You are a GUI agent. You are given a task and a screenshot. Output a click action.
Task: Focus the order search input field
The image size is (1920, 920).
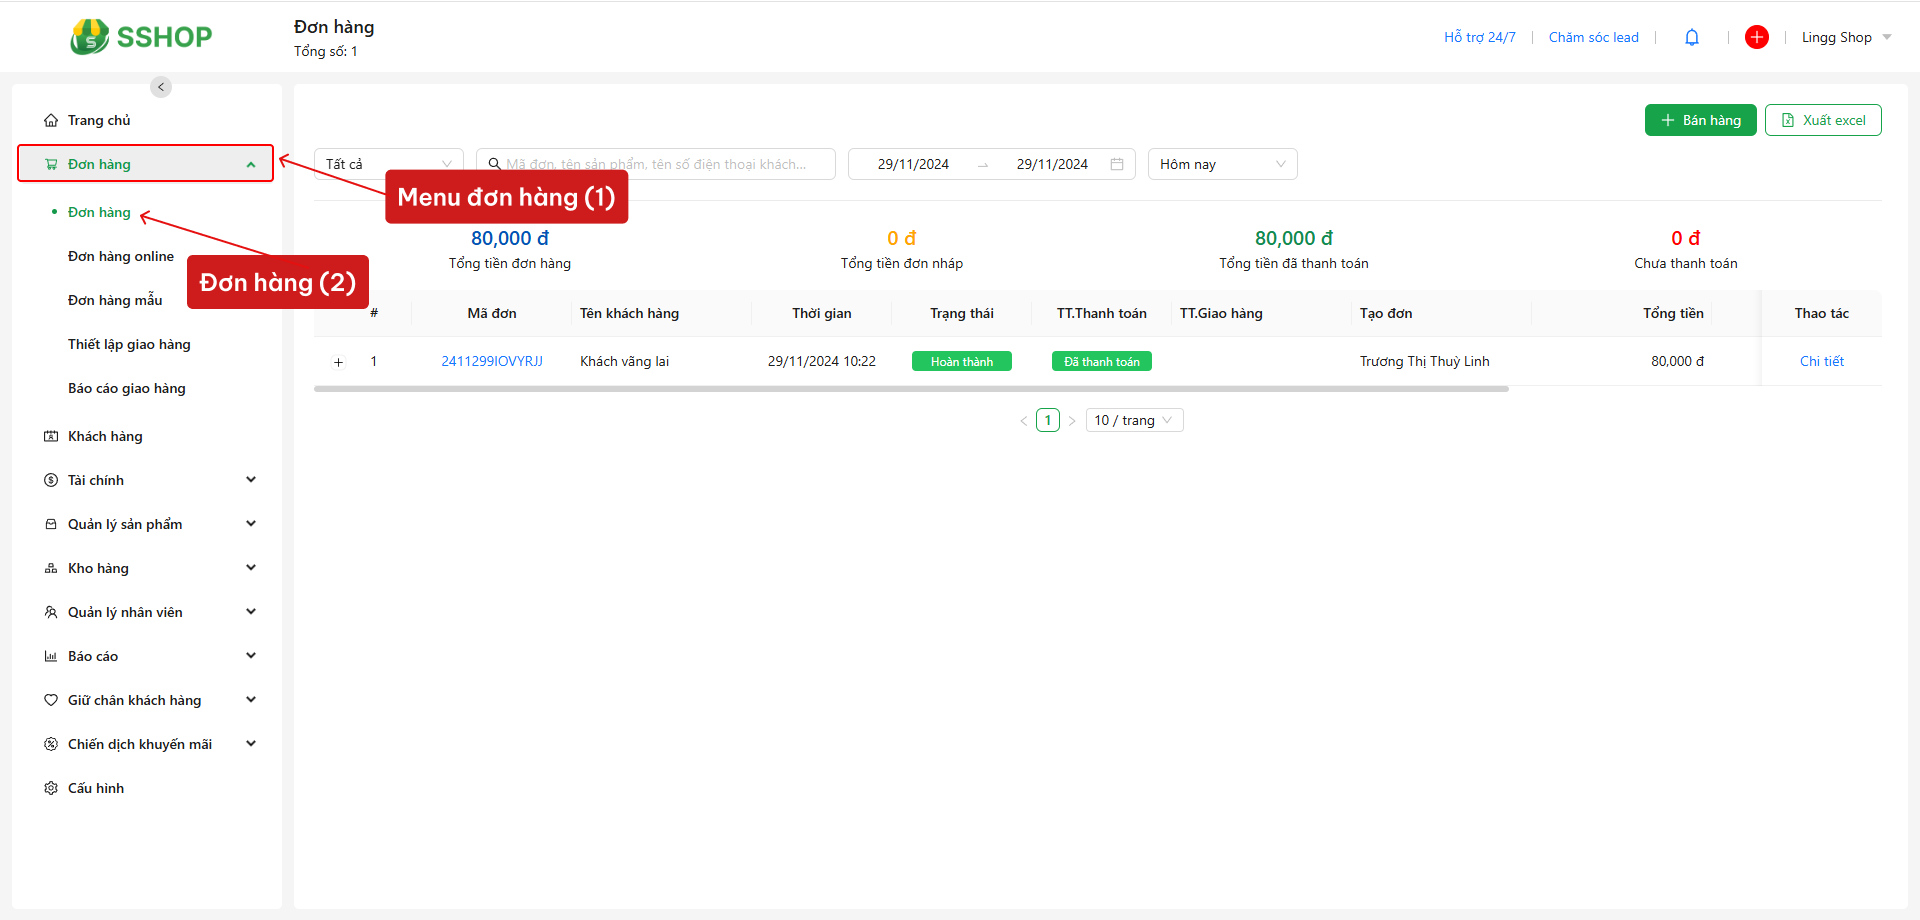coord(656,164)
